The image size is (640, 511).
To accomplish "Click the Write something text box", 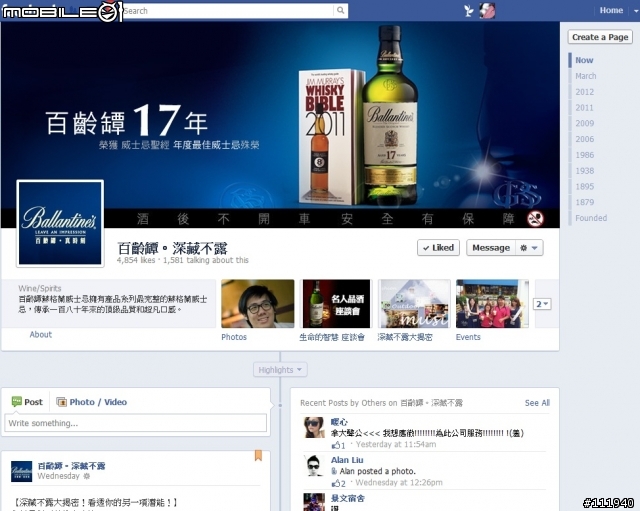I will click(x=136, y=423).
